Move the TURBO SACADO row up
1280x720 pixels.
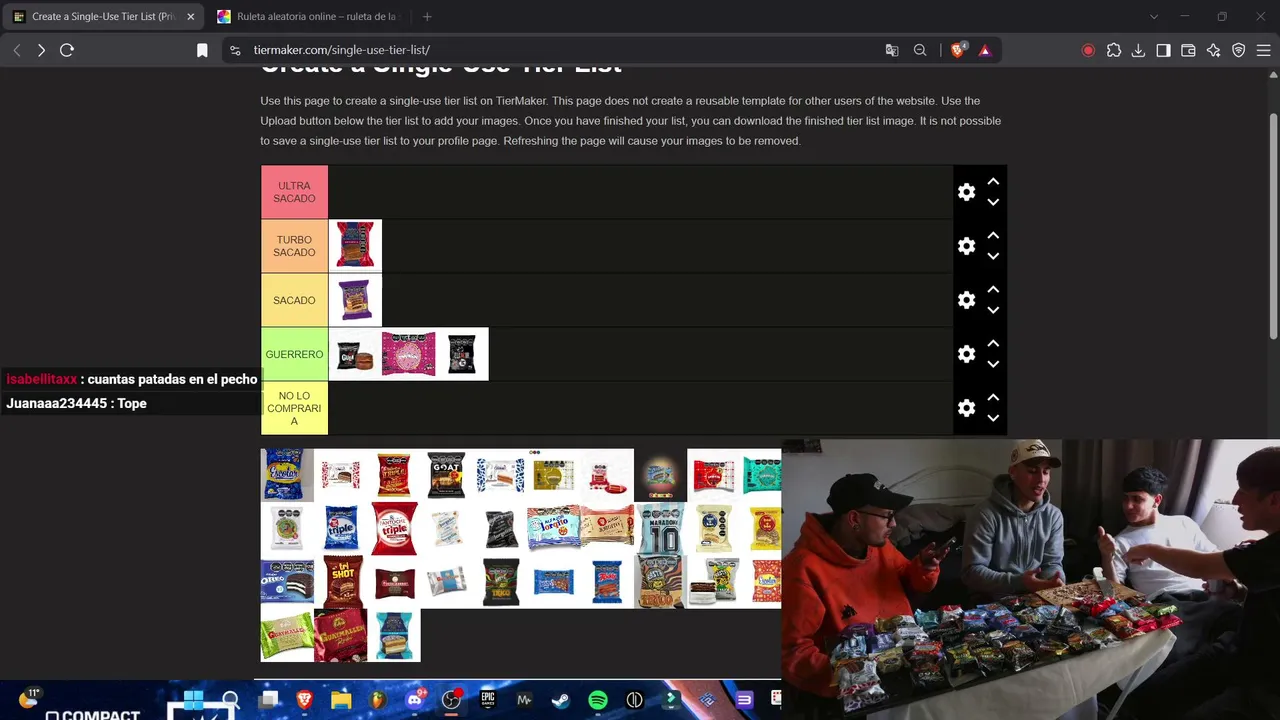(993, 236)
